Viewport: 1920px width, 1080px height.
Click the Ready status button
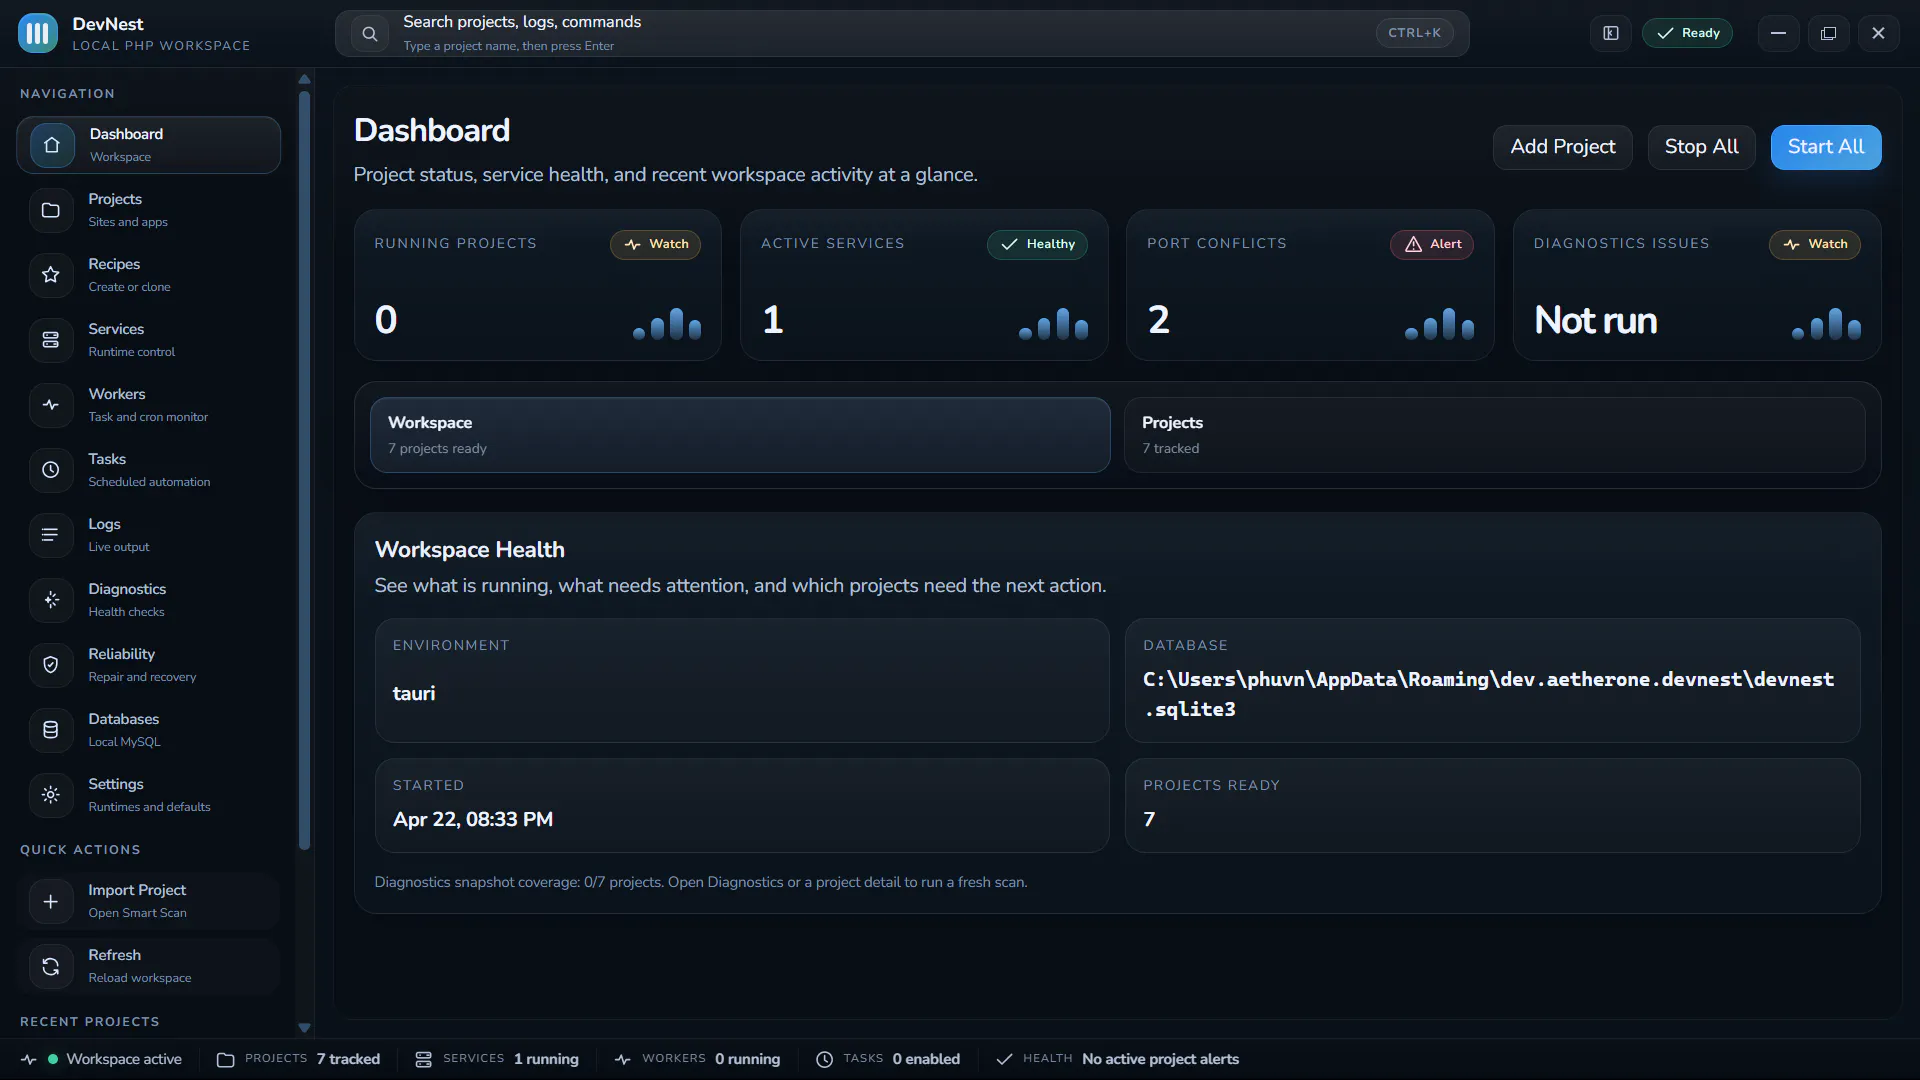1687,33
